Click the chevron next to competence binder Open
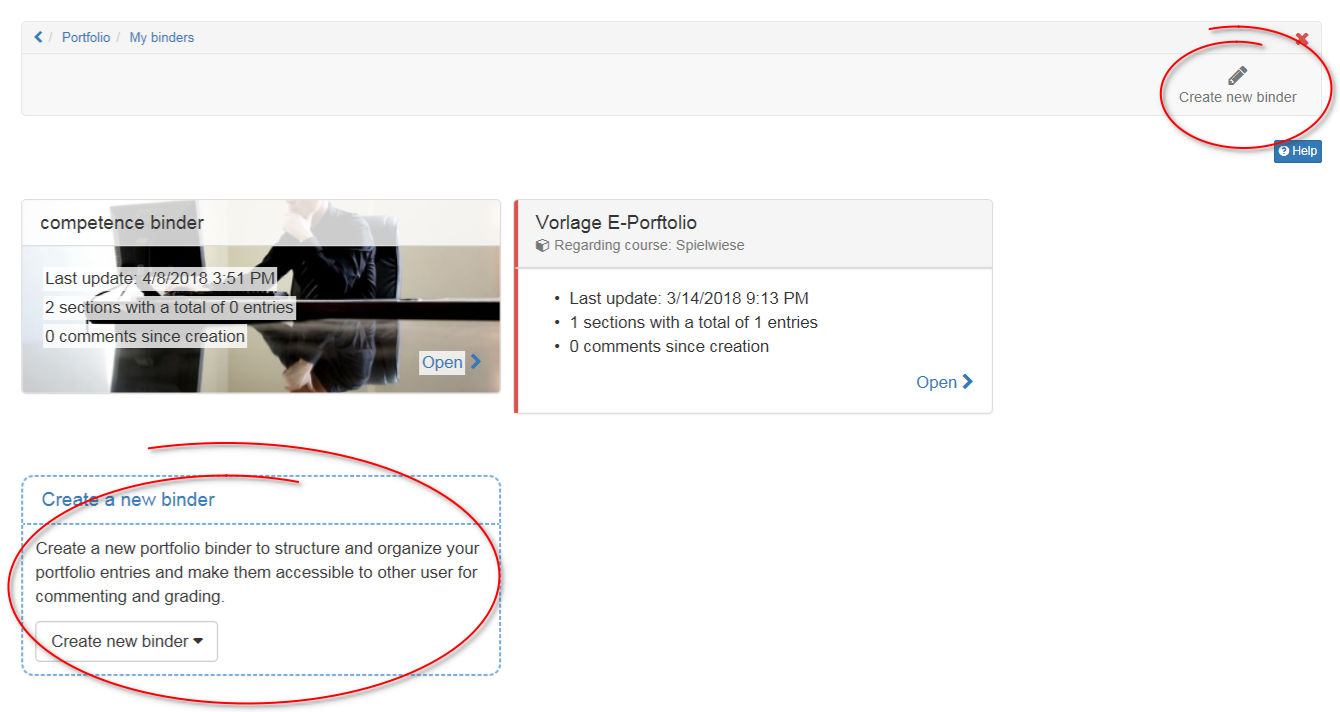 476,362
